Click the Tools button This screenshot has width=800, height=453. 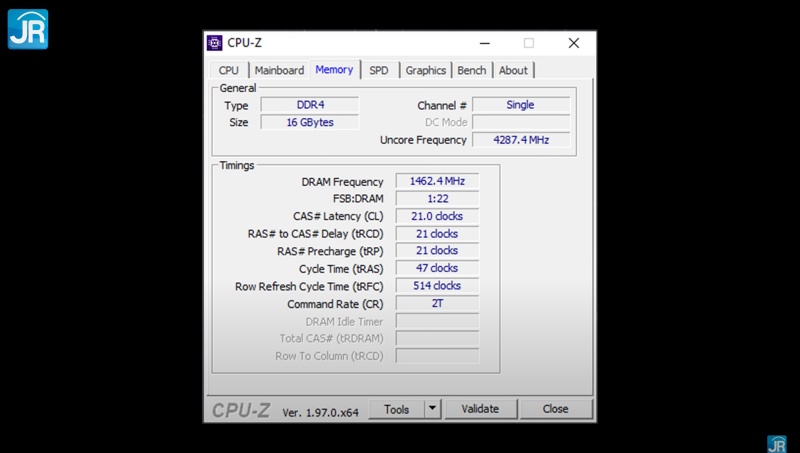coord(396,409)
